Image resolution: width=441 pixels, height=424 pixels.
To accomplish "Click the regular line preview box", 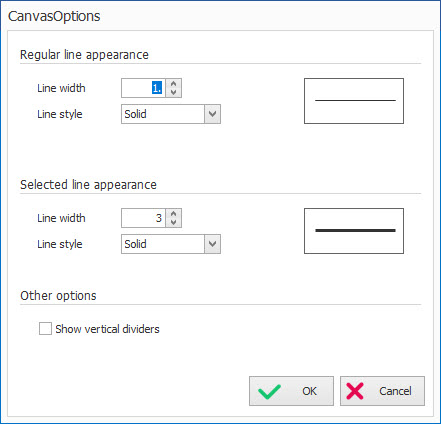I will click(x=354, y=101).
